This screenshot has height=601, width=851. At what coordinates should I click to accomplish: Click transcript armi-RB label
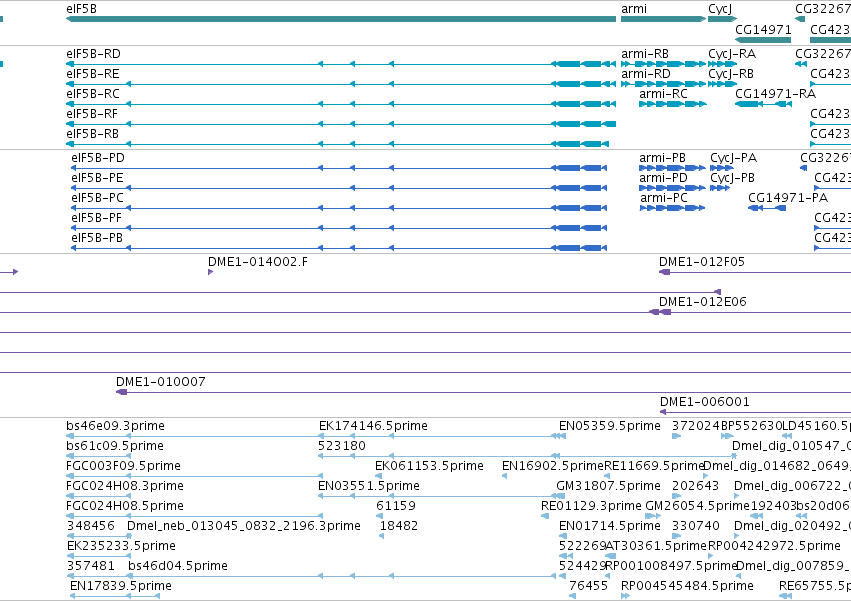[x=645, y=54]
